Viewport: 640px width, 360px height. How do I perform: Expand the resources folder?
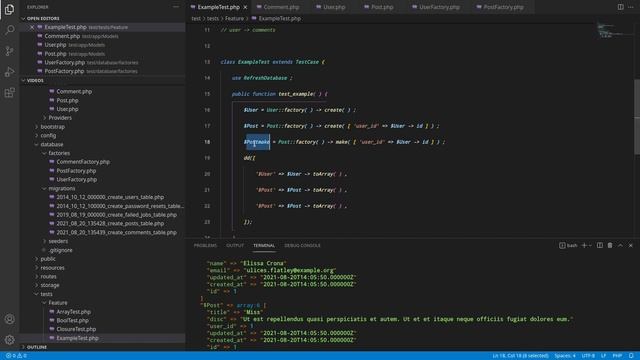[52, 268]
